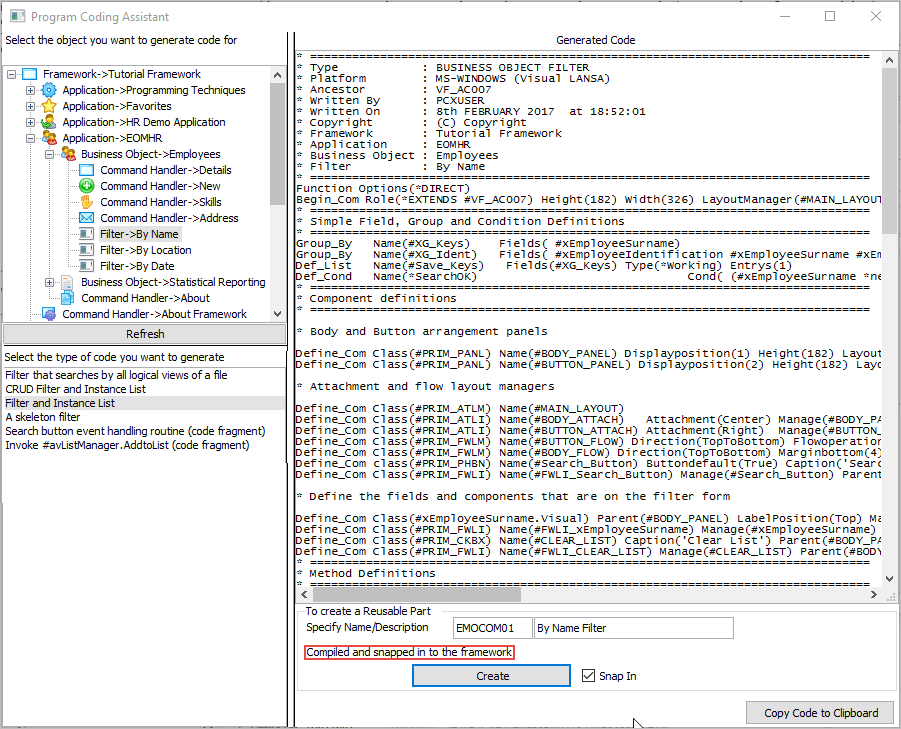Collapse Business Object->Employees node
Viewport: 901px width, 729px height.
[x=49, y=154]
